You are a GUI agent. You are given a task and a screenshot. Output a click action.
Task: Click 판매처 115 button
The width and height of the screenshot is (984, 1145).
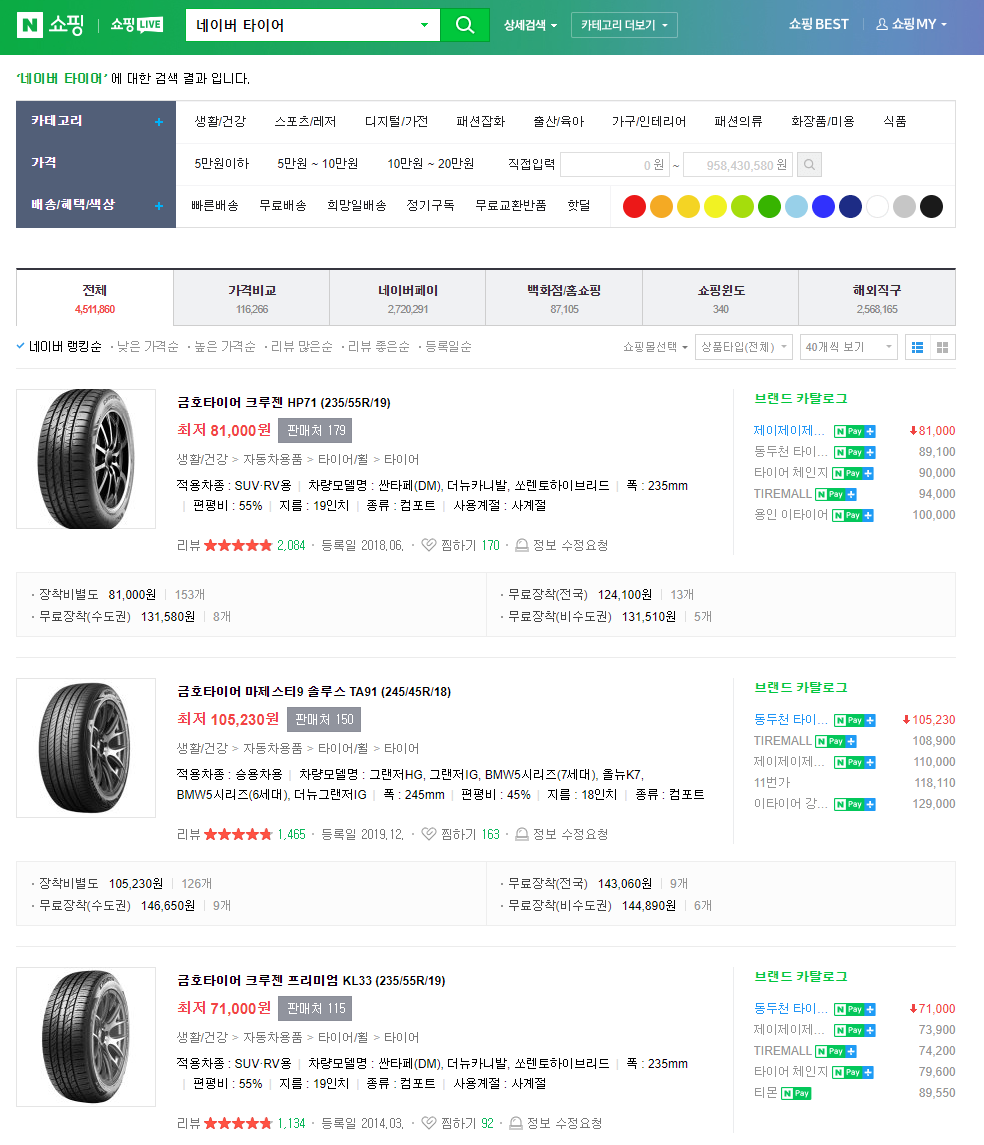tap(315, 1008)
